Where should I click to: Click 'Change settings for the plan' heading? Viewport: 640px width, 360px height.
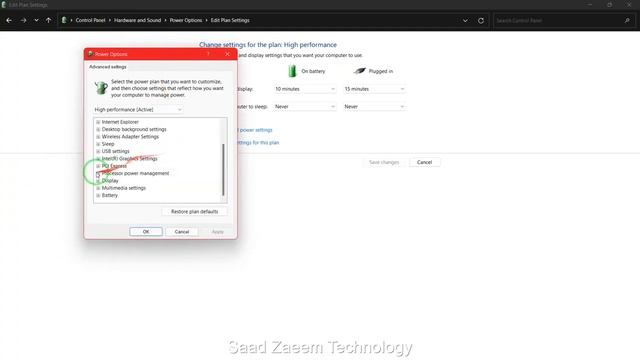pyautogui.click(x=268, y=44)
